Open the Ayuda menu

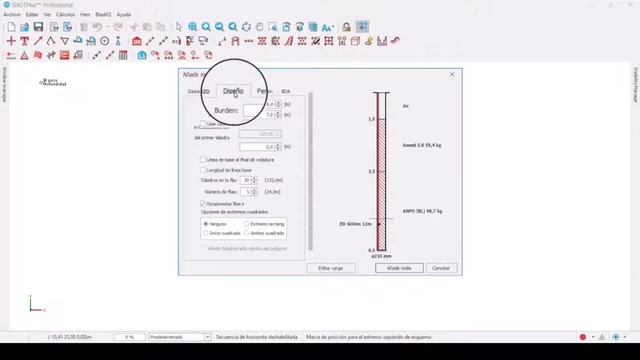124,14
